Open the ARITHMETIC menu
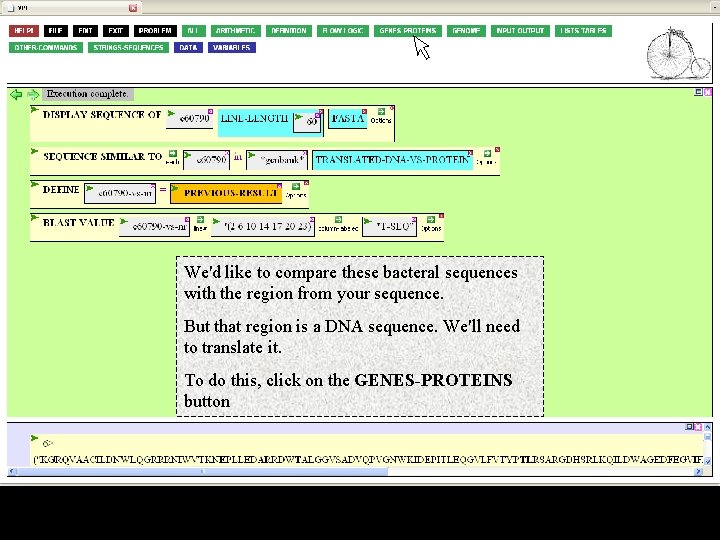Viewport: 720px width, 540px height. tap(236, 31)
